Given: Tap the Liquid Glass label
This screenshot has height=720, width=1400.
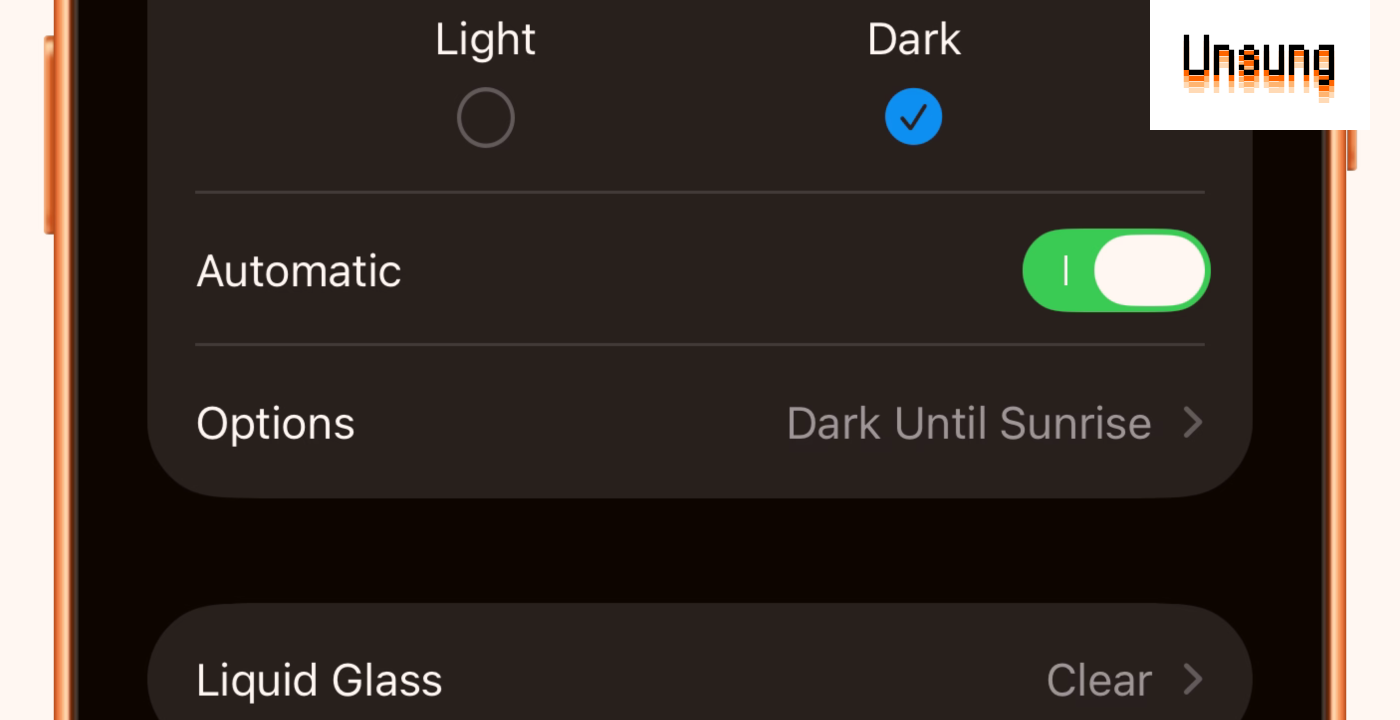Looking at the screenshot, I should click(320, 680).
